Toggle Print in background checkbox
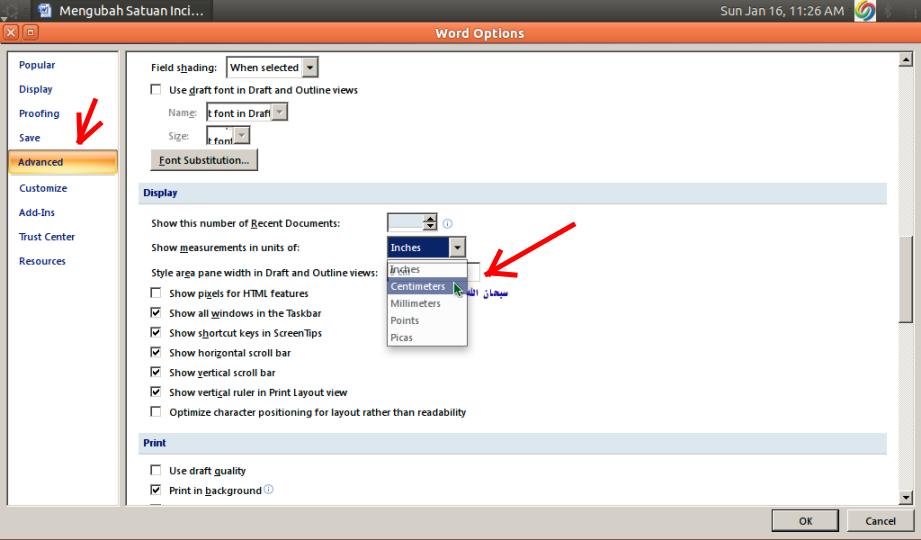The image size is (921, 540). 156,490
